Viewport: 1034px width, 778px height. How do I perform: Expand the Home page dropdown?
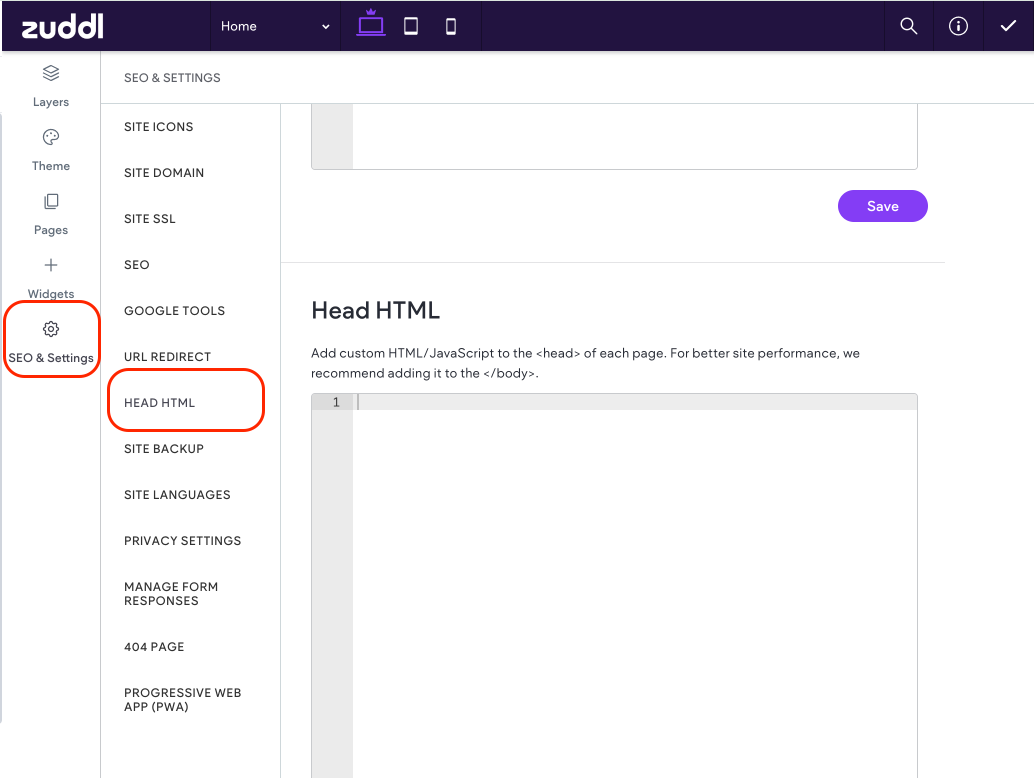coord(276,27)
